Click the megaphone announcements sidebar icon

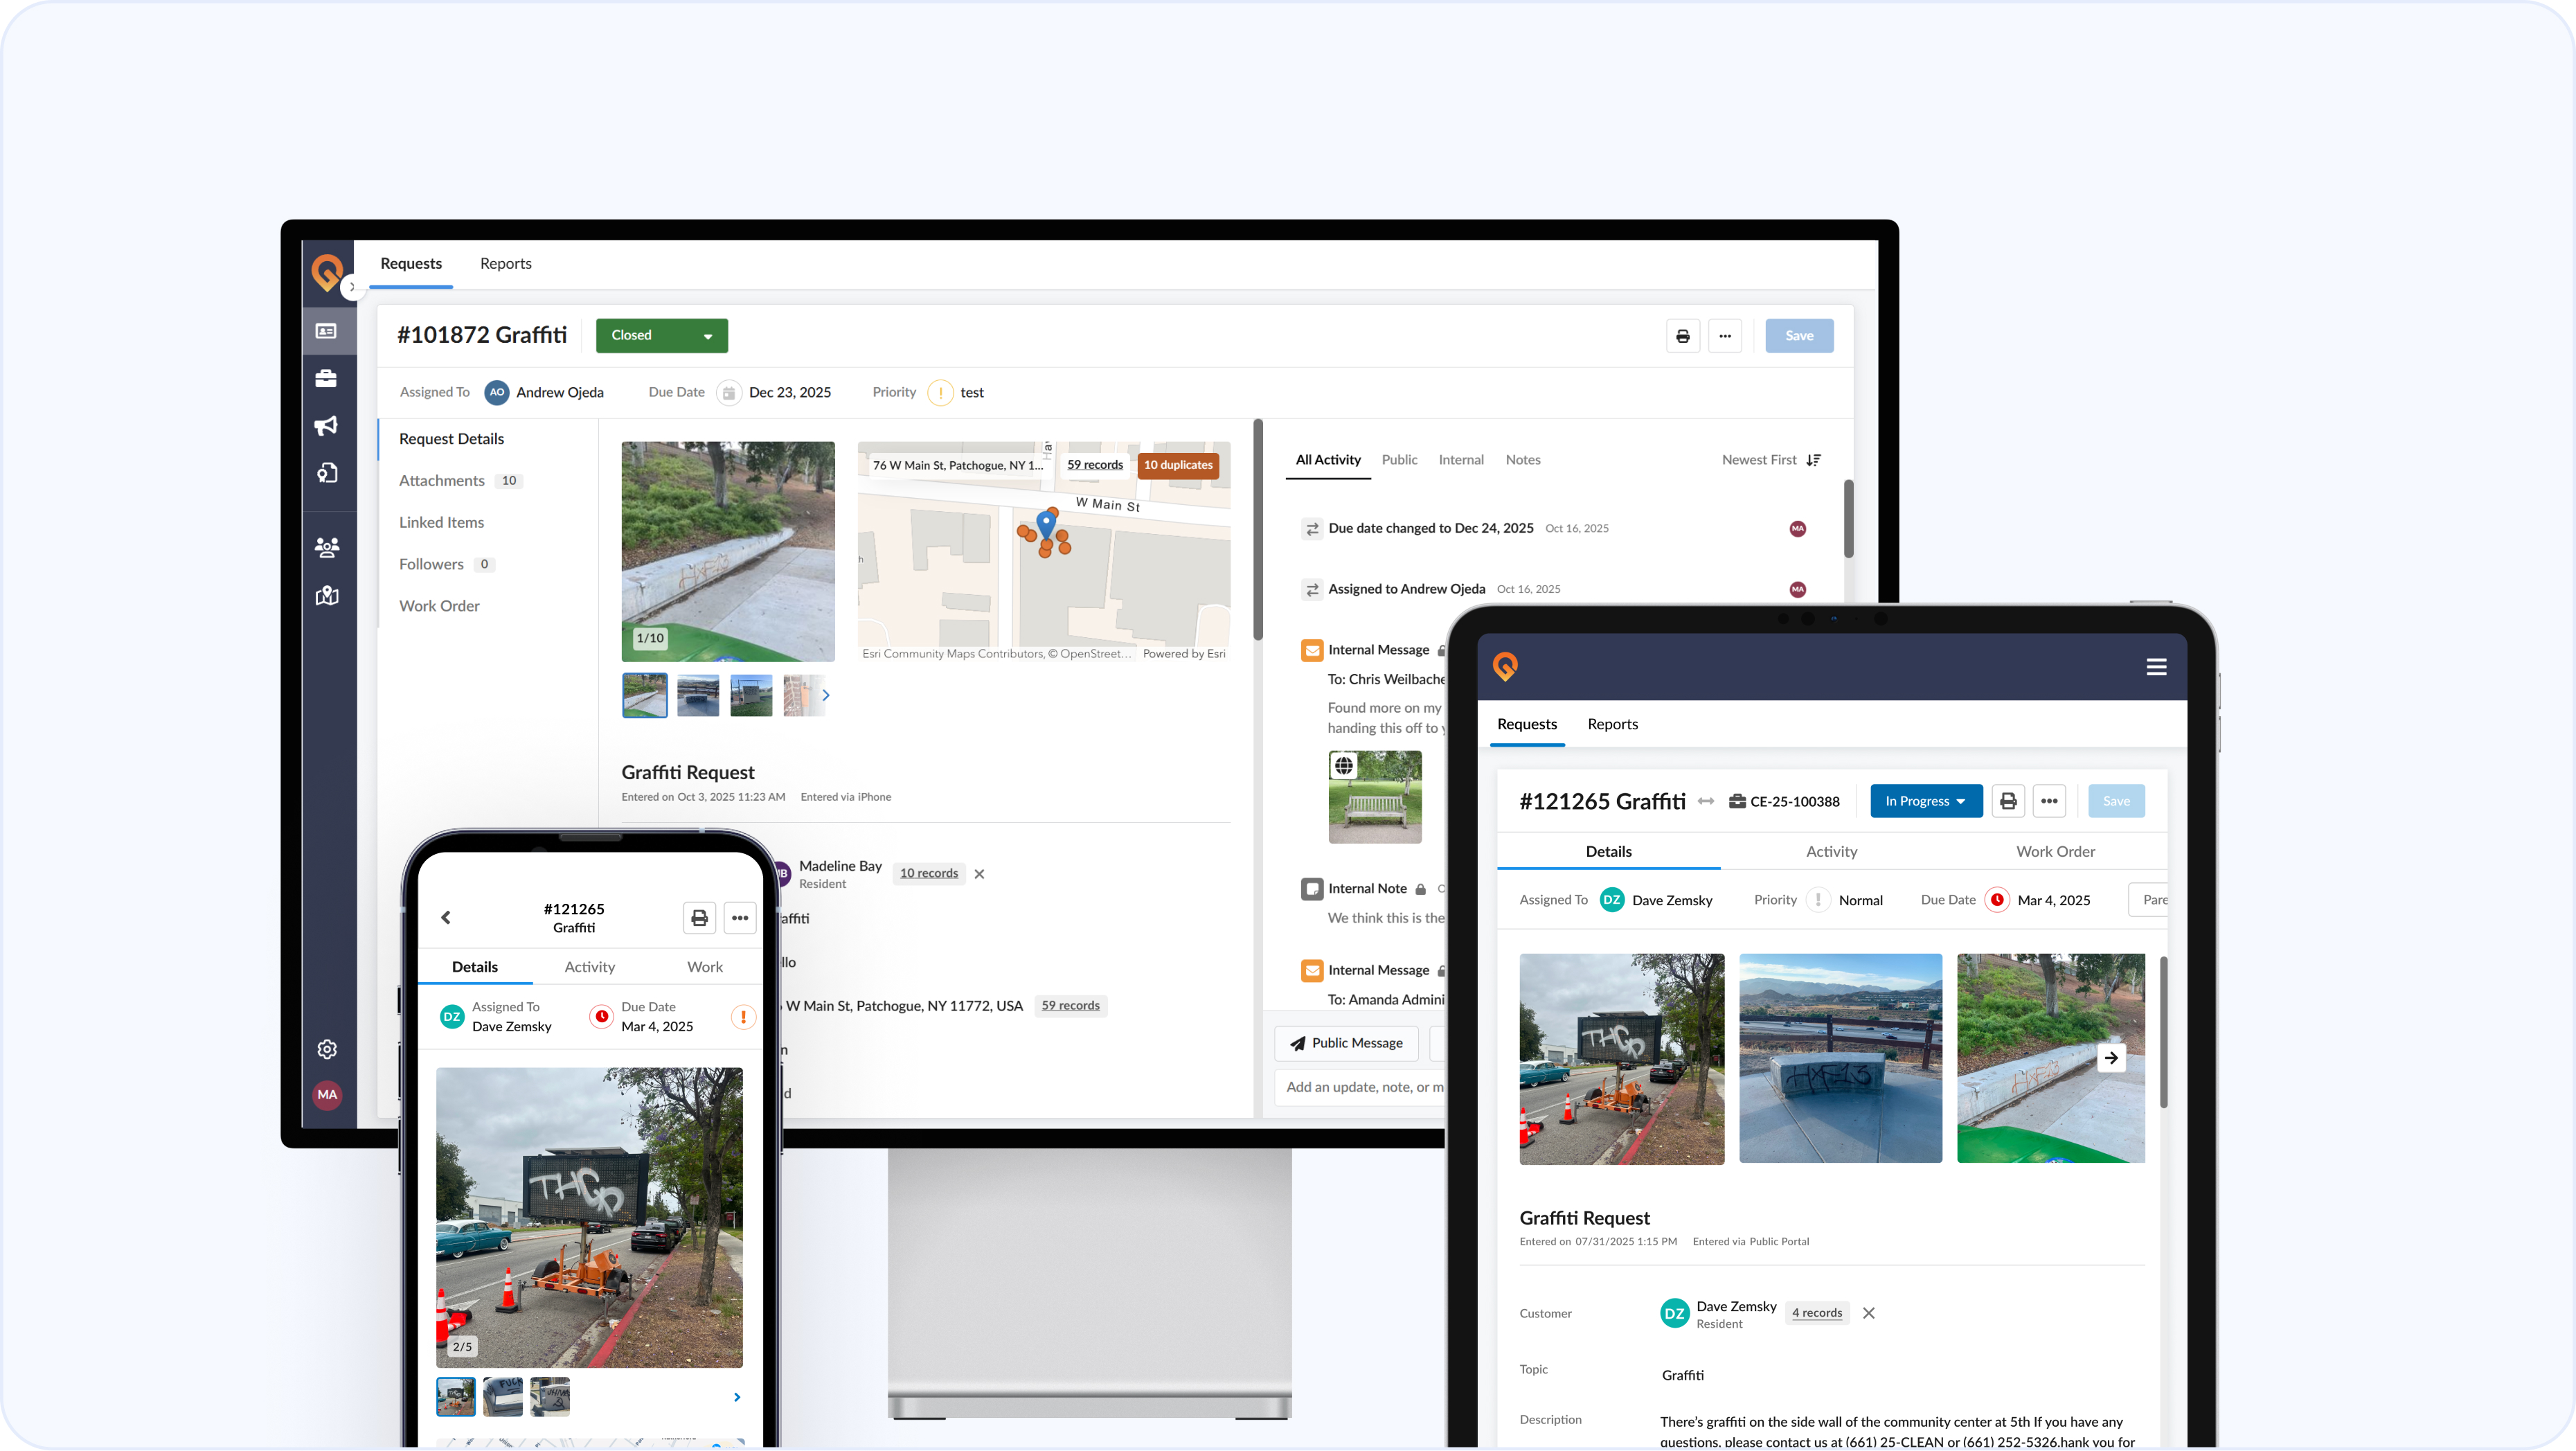pos(326,426)
